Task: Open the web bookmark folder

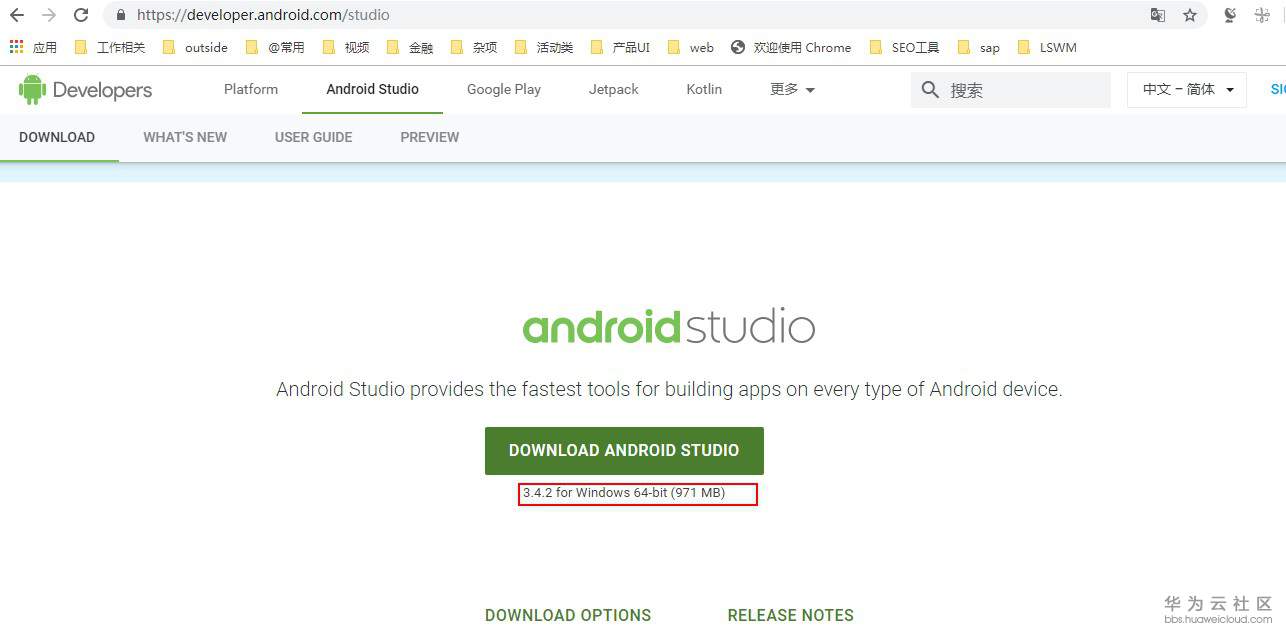Action: (x=690, y=47)
